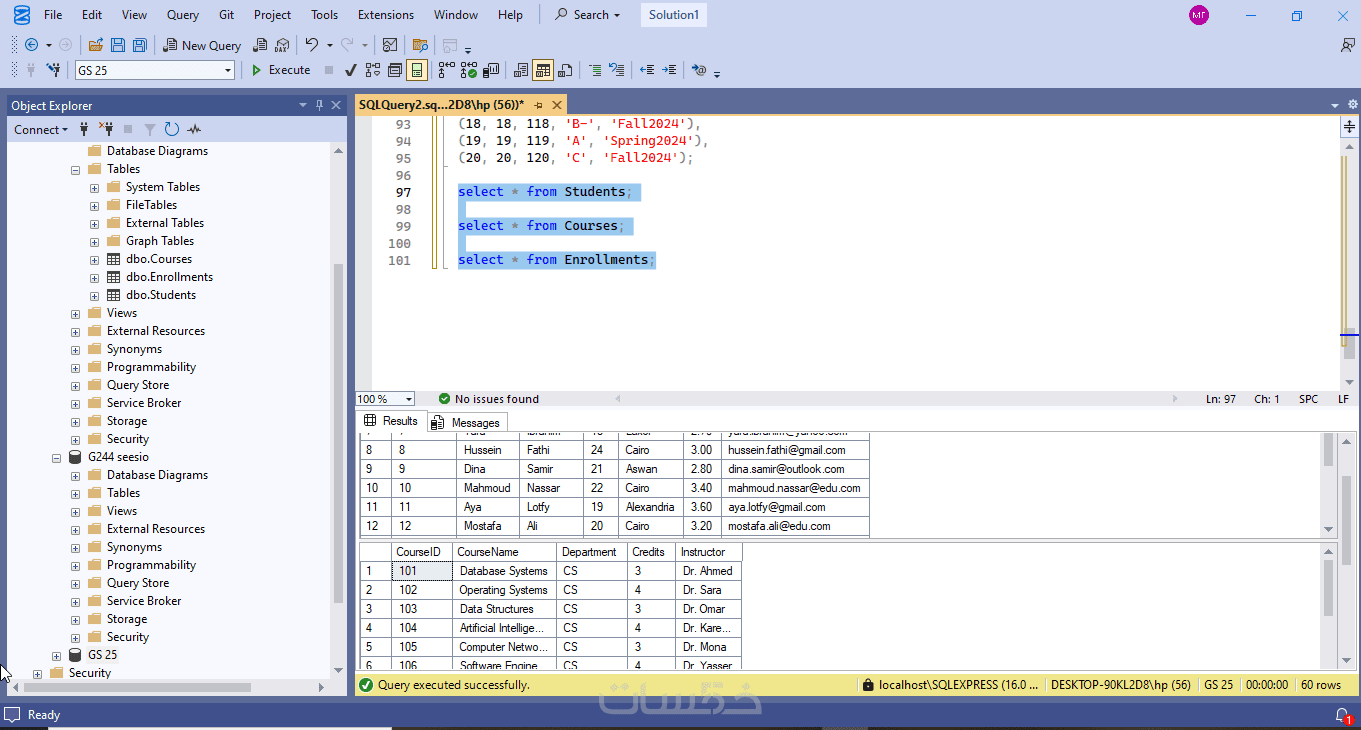
Task: Comment out the selected lines
Action: click(595, 70)
